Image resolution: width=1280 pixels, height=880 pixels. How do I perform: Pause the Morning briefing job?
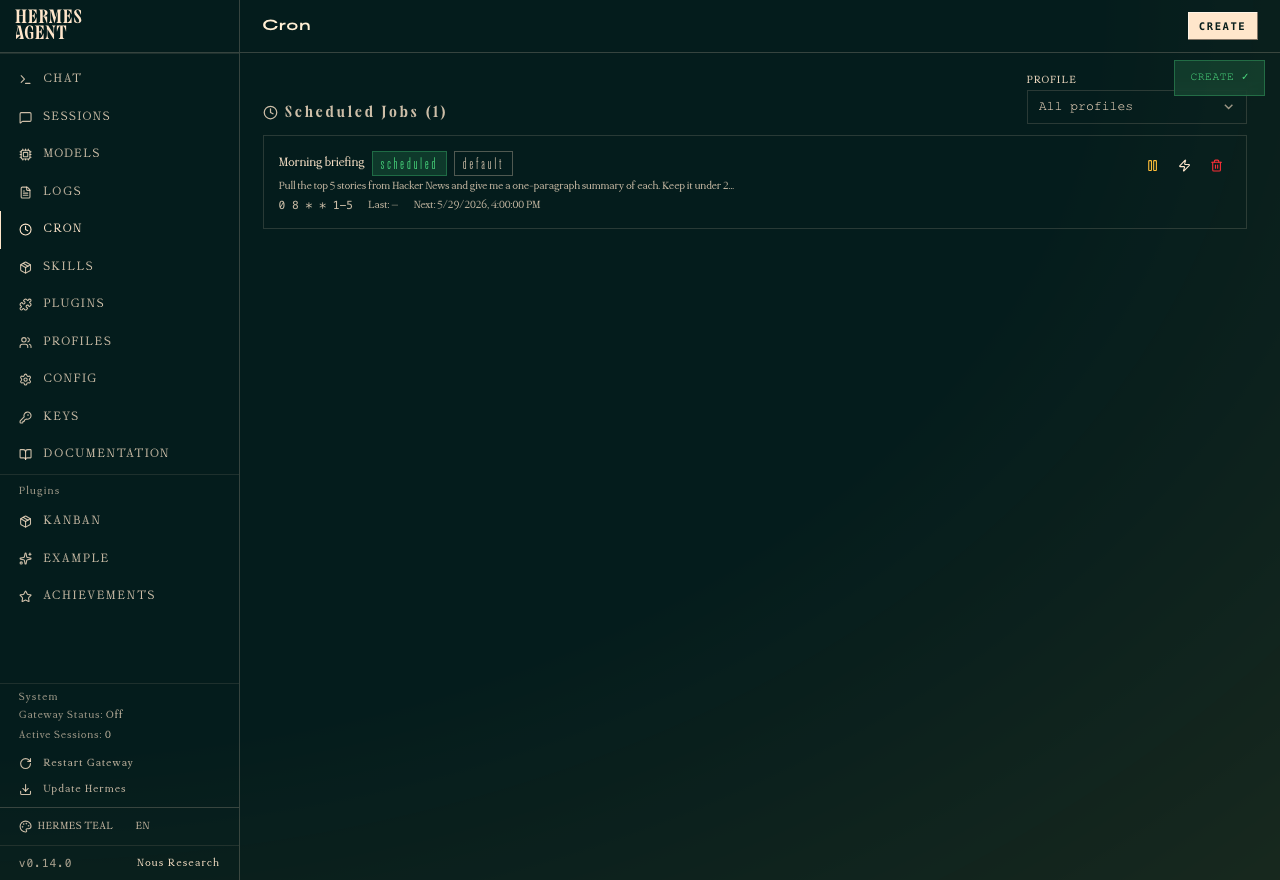point(1152,166)
